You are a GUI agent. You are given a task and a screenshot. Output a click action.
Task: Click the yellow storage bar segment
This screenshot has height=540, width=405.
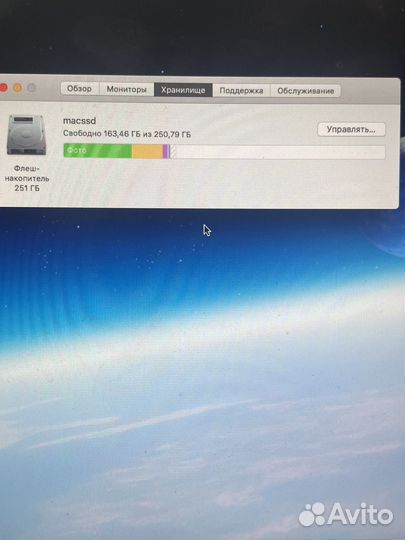tap(147, 152)
